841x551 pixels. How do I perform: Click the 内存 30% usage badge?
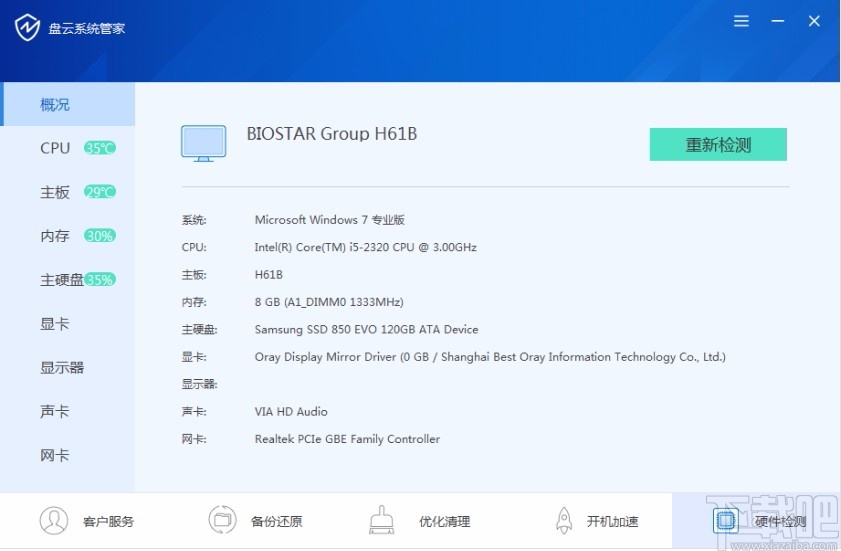point(100,236)
